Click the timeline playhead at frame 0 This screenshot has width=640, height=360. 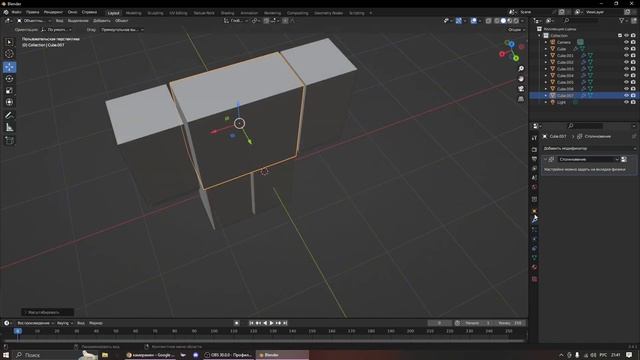coord(18,331)
